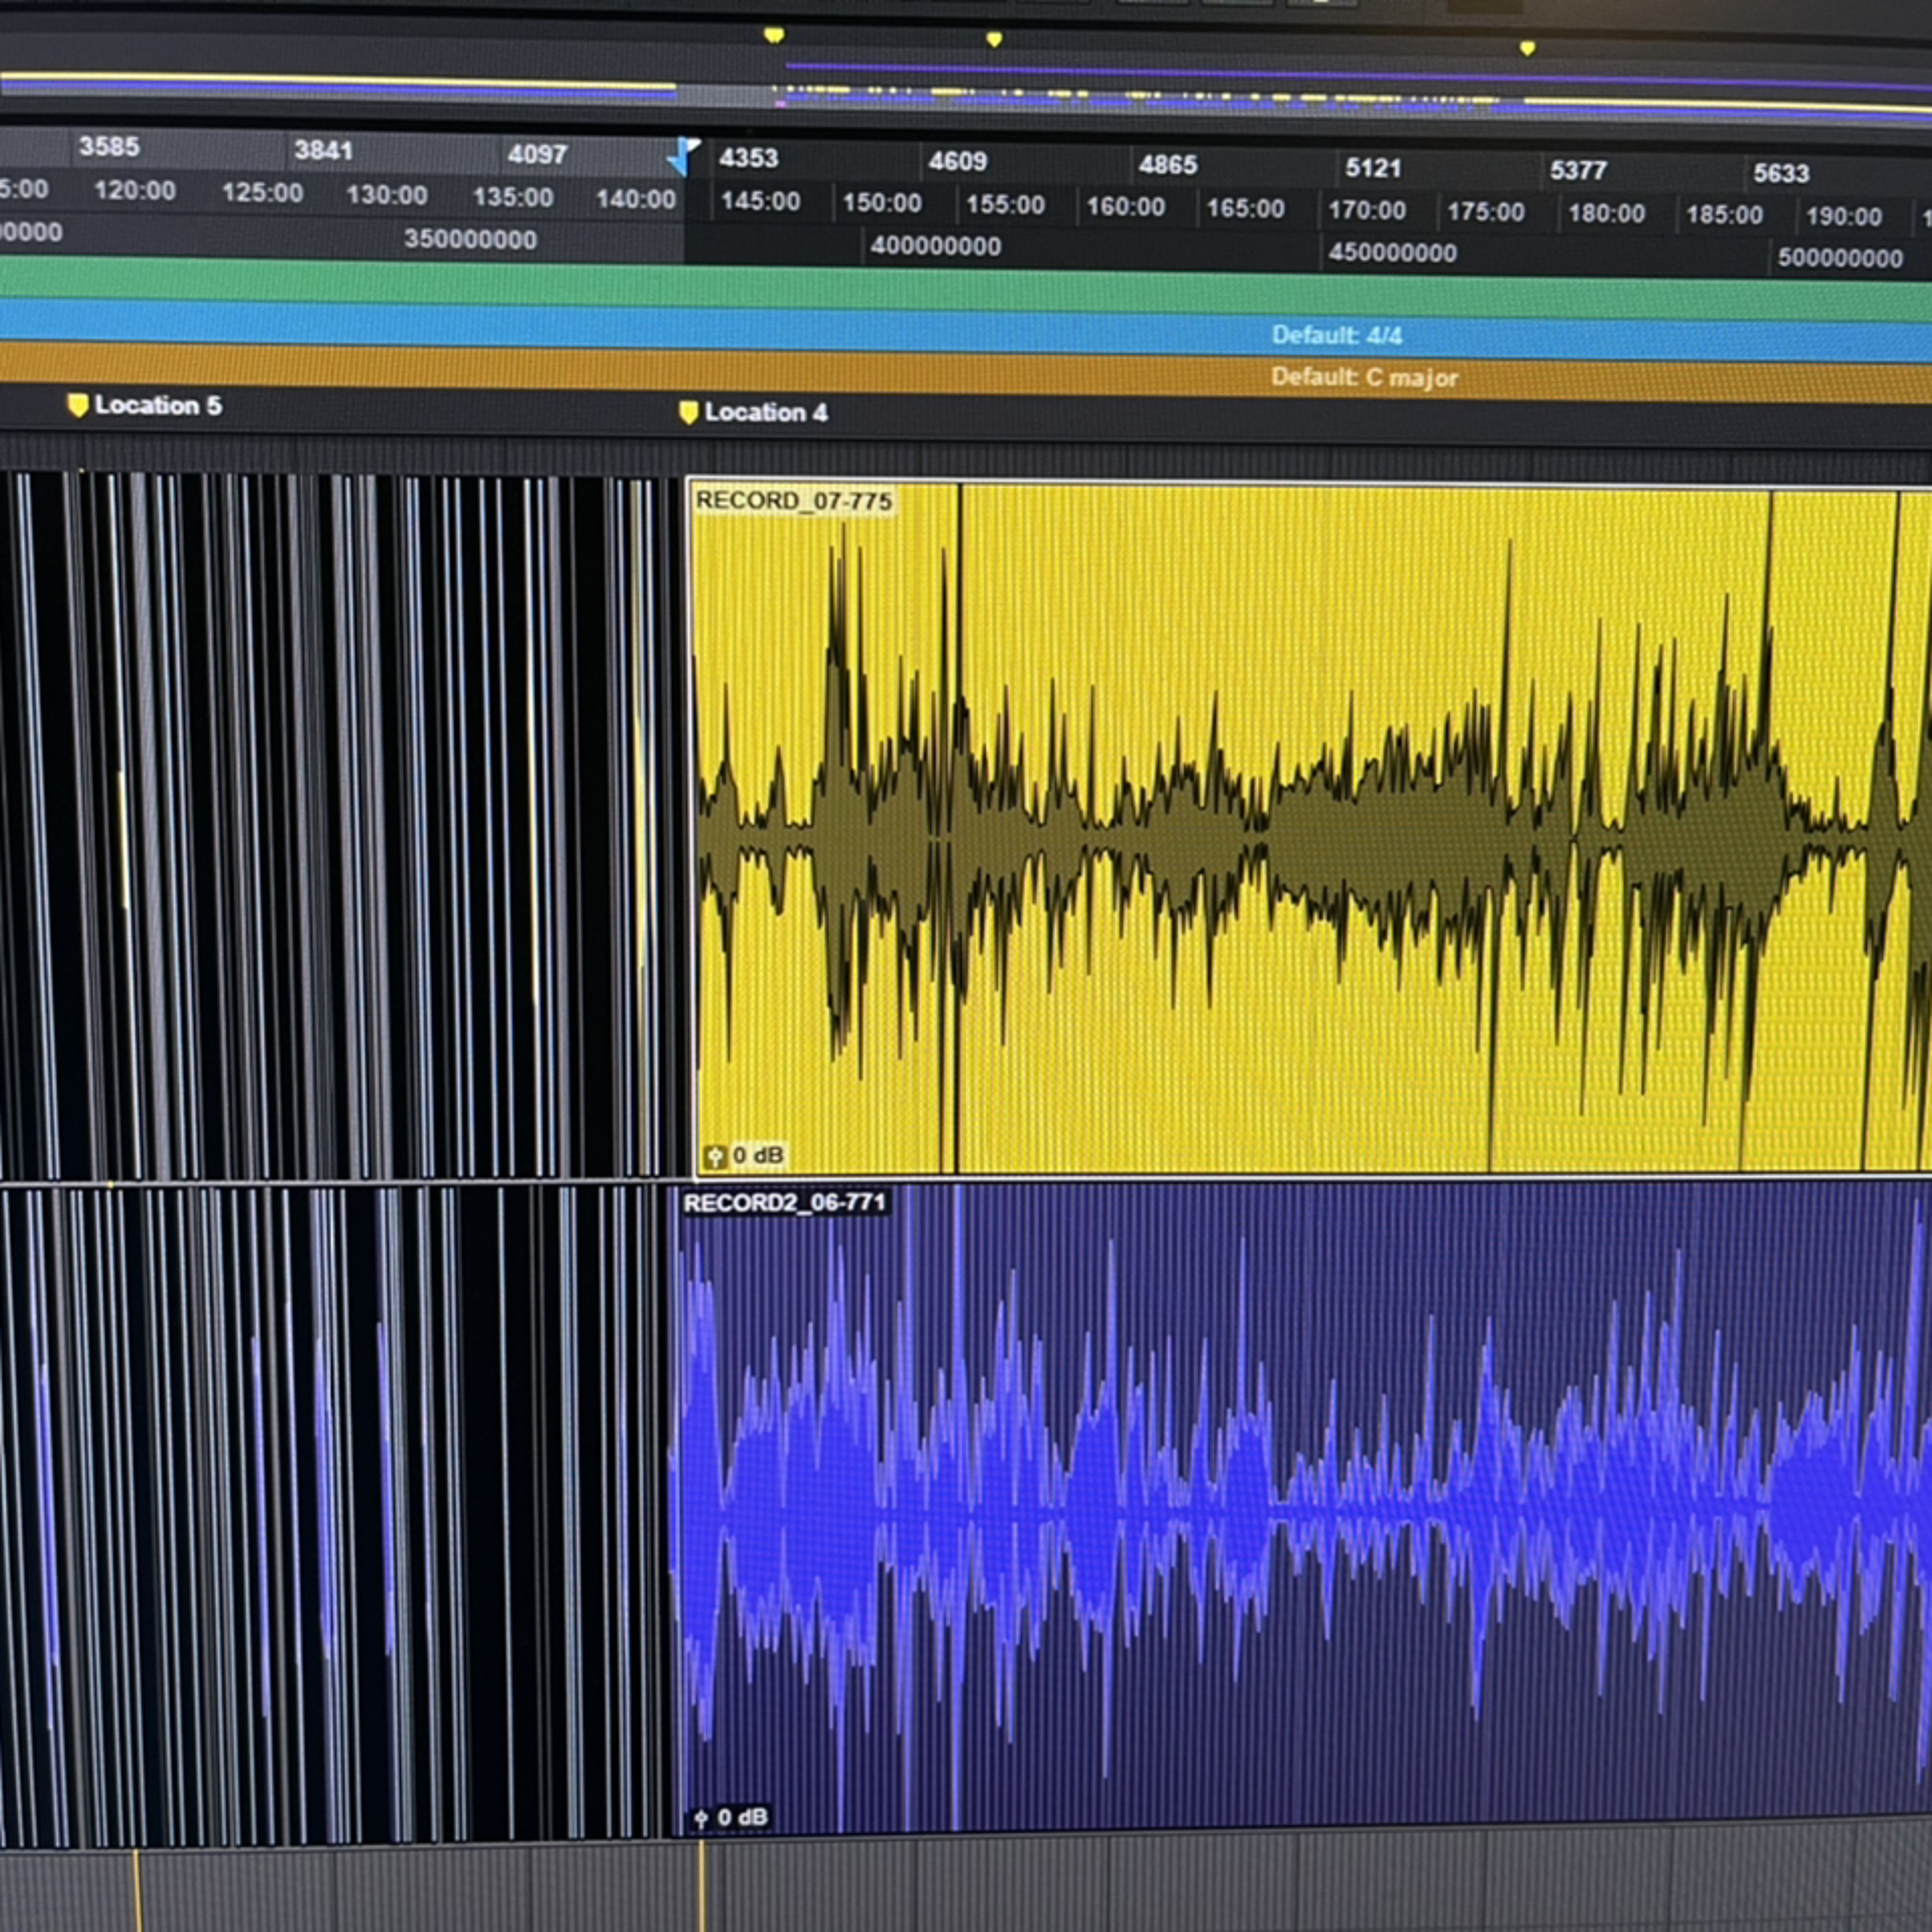Click 120:00 in the min:secs ruler
Screen dimensions: 1932x1932
coord(134,190)
